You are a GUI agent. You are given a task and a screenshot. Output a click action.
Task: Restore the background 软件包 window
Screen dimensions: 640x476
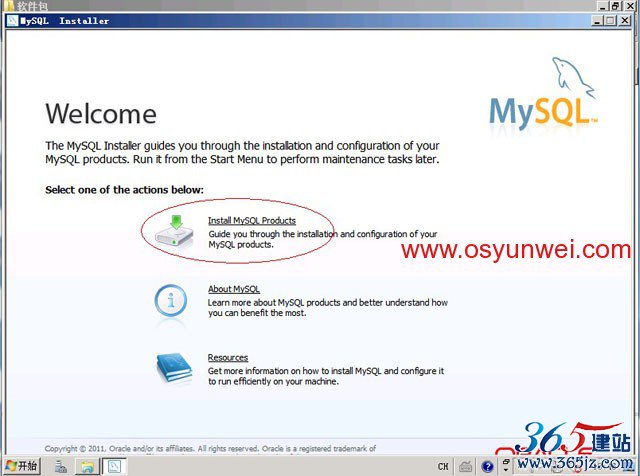[616, 6]
